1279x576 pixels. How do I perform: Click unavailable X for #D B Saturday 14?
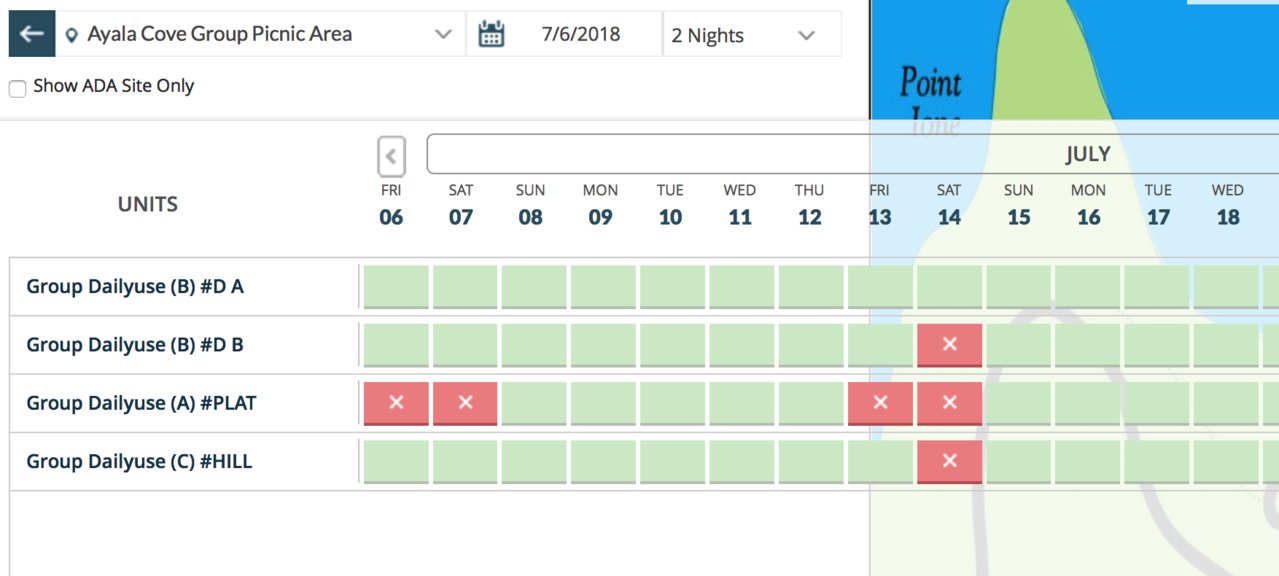950,345
